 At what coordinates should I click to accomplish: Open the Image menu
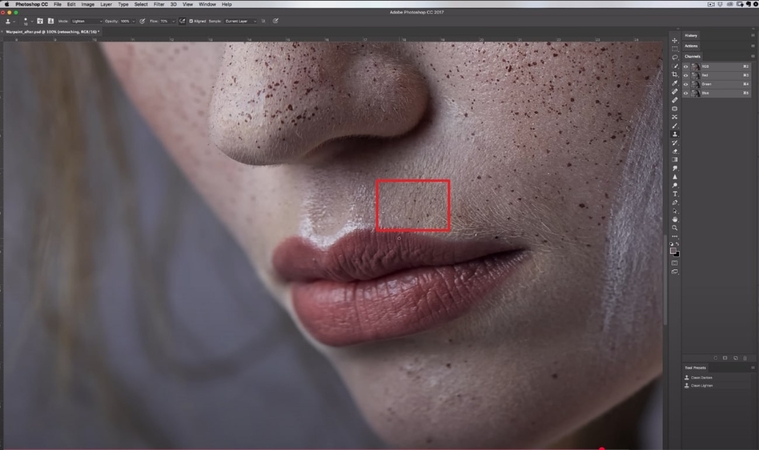tap(88, 4)
